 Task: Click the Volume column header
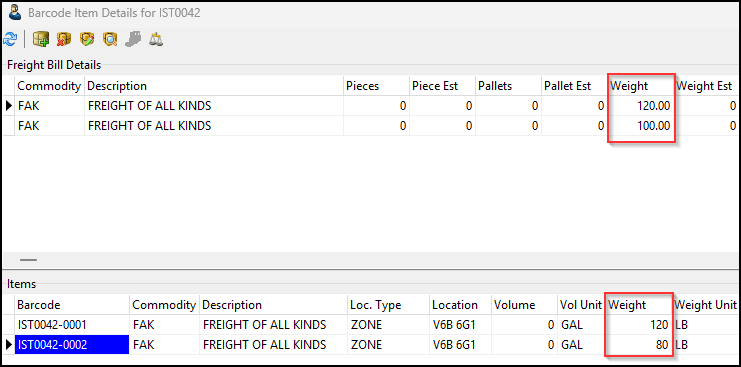[524, 305]
